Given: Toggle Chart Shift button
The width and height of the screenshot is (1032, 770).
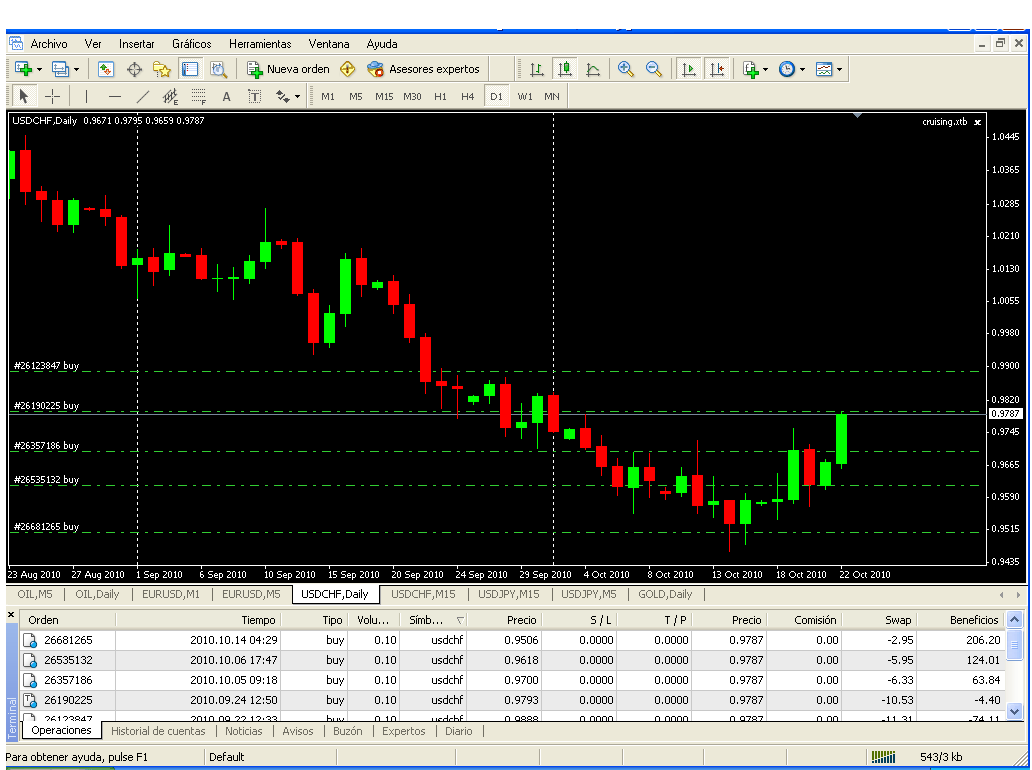Looking at the screenshot, I should (x=717, y=69).
